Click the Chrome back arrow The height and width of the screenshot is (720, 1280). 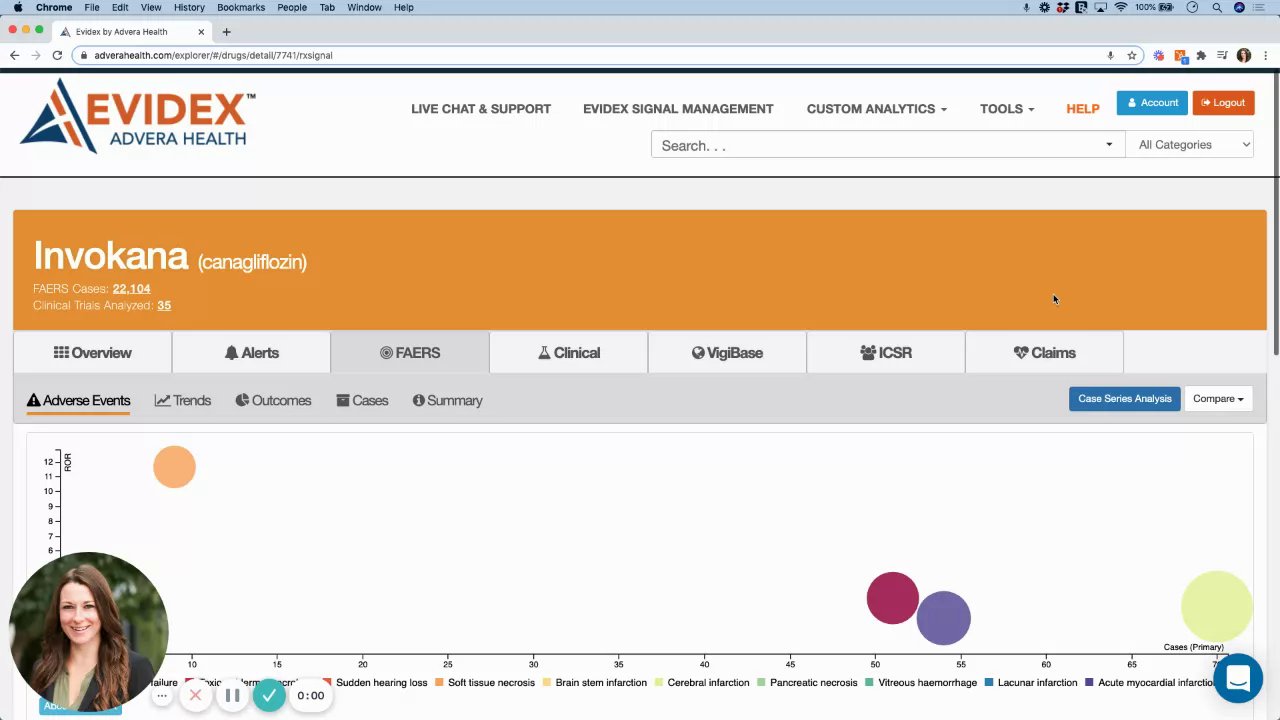[14, 55]
